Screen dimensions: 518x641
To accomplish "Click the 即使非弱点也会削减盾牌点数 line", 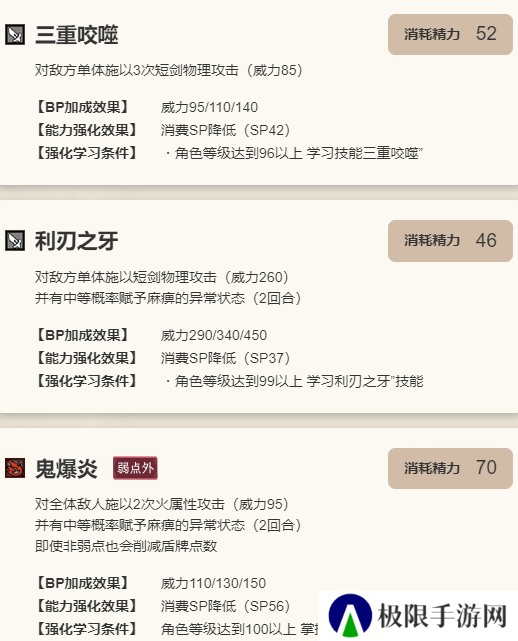I will [126, 546].
